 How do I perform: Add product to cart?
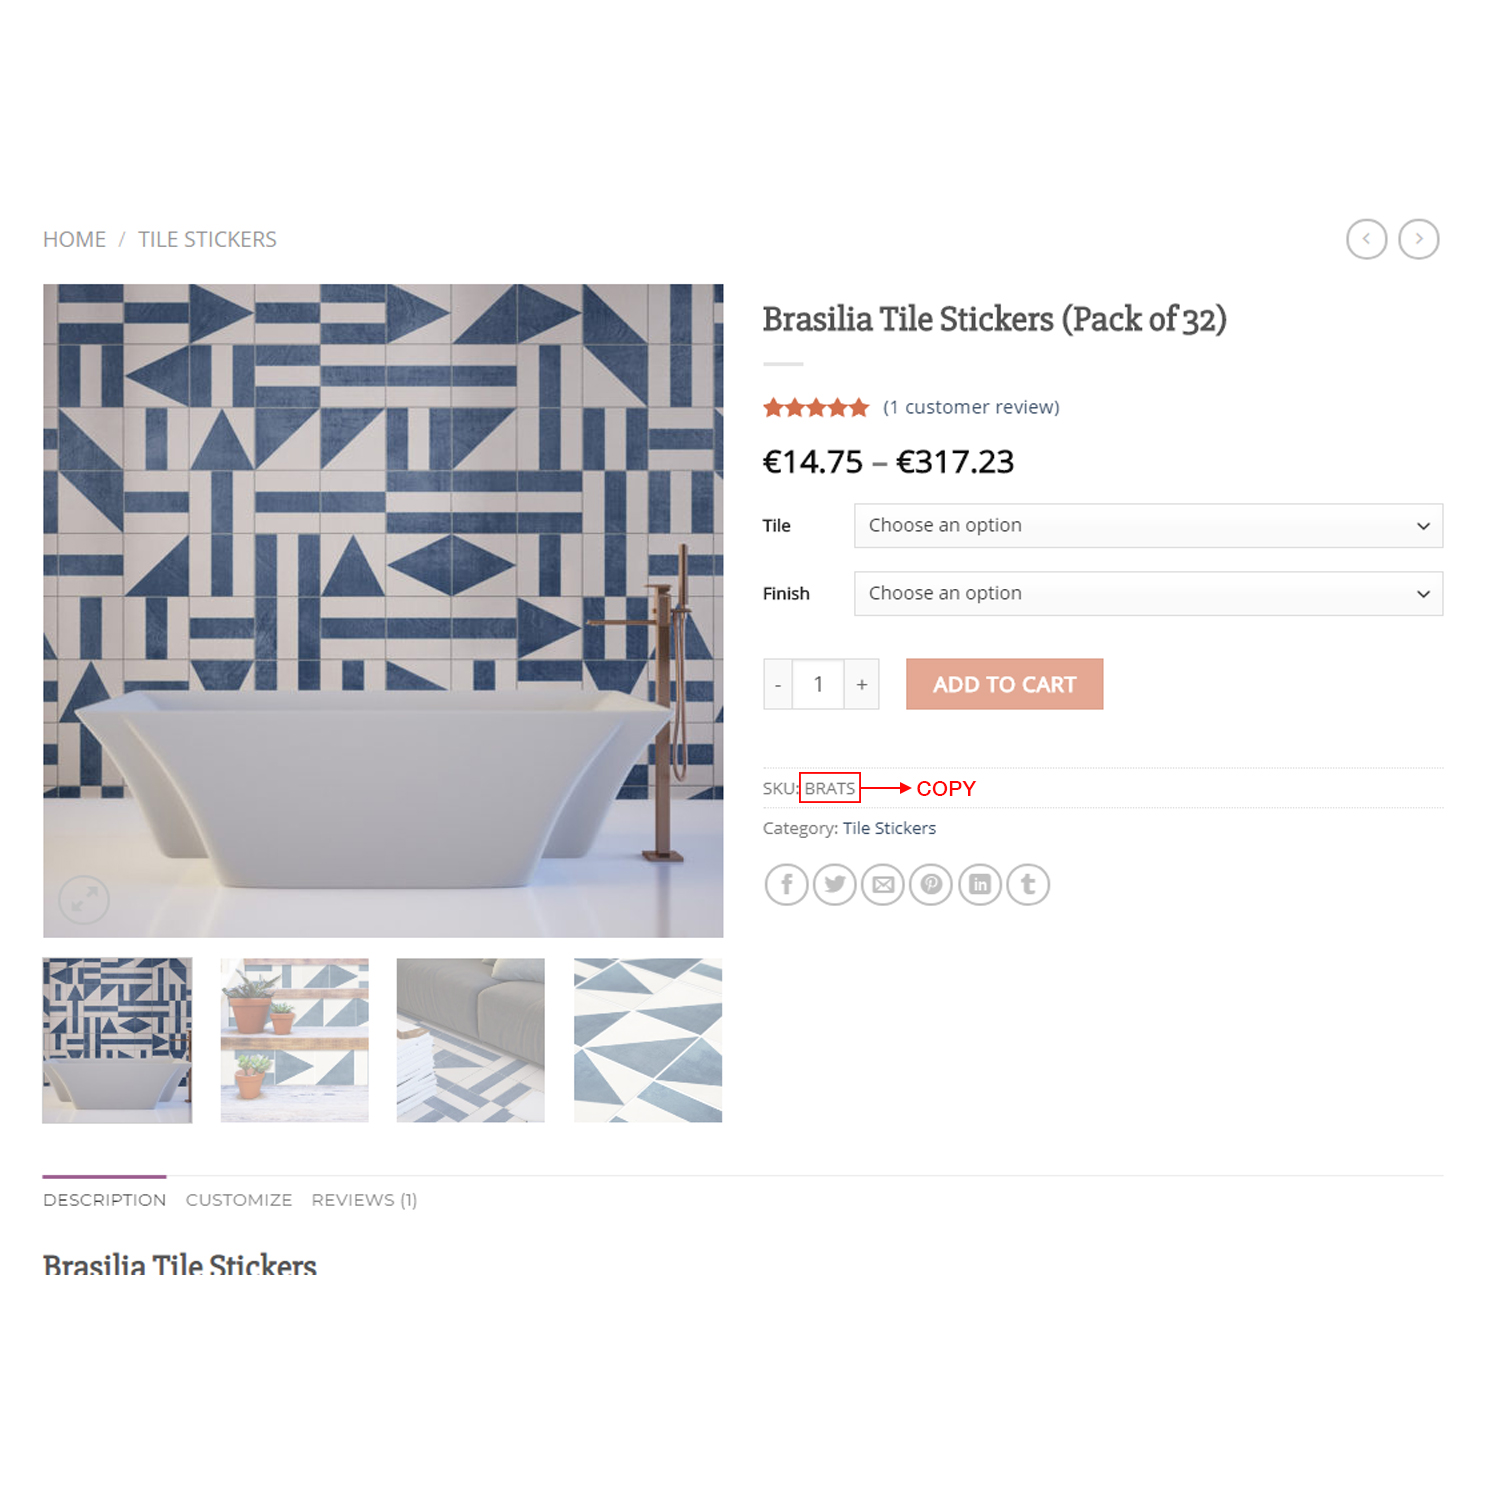1004,685
